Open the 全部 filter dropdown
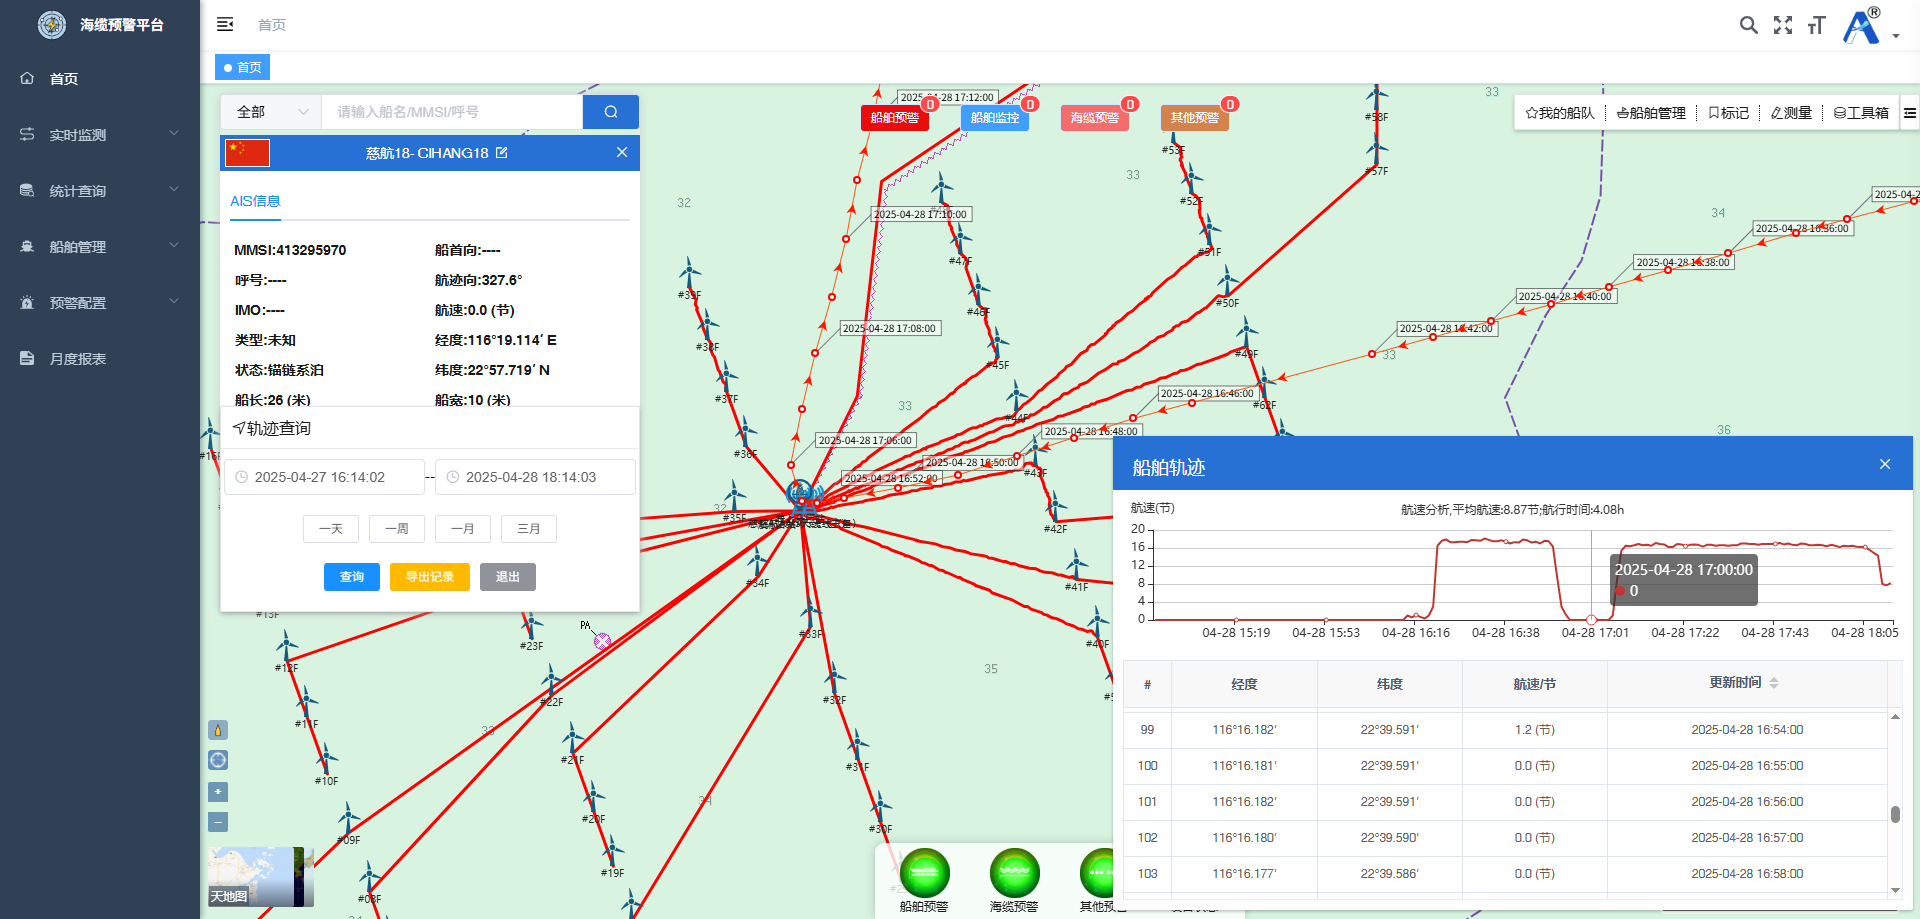 coord(271,112)
